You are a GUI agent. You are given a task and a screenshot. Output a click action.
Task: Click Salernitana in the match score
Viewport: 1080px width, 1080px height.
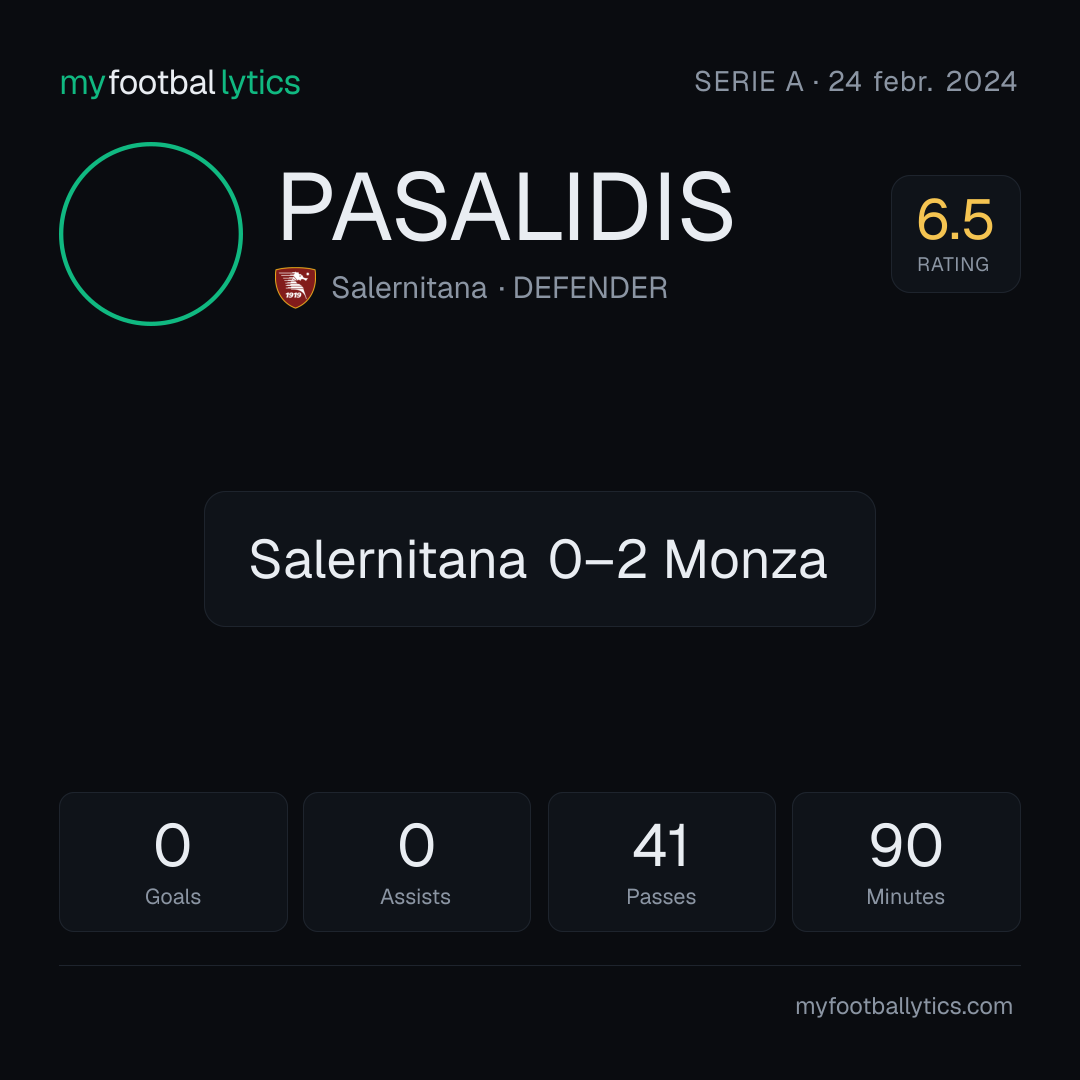388,559
